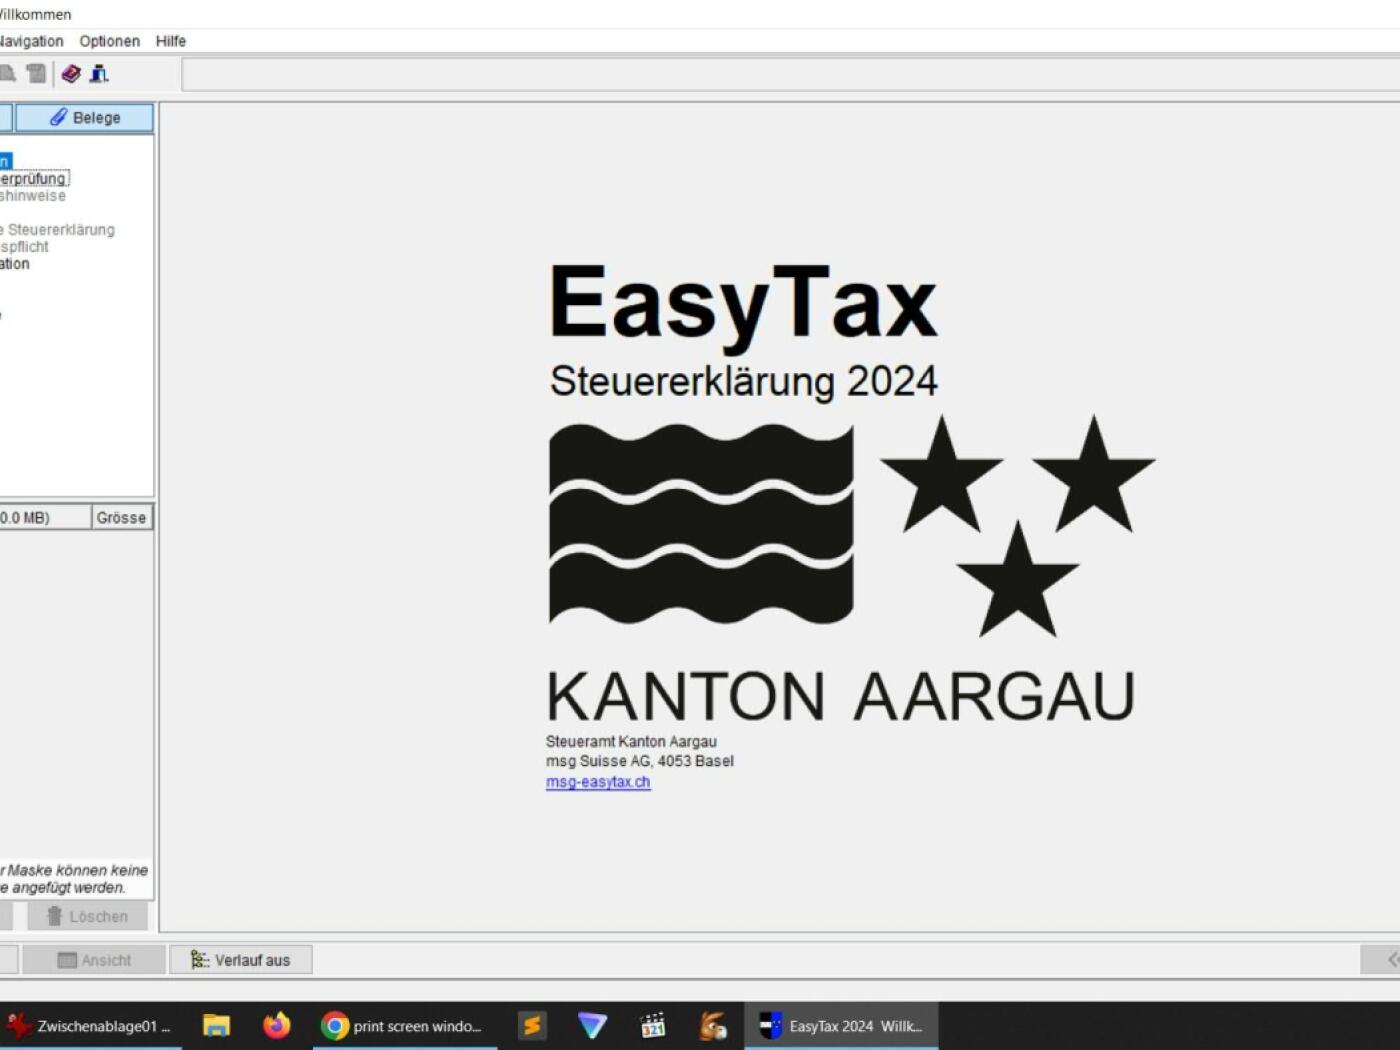1400x1050 pixels.
Task: Click the Ansicht button
Action: [94, 960]
